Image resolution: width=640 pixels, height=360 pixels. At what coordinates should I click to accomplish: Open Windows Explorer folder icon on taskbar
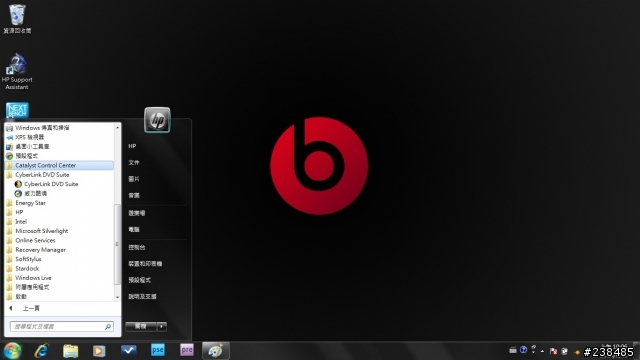pyautogui.click(x=71, y=351)
